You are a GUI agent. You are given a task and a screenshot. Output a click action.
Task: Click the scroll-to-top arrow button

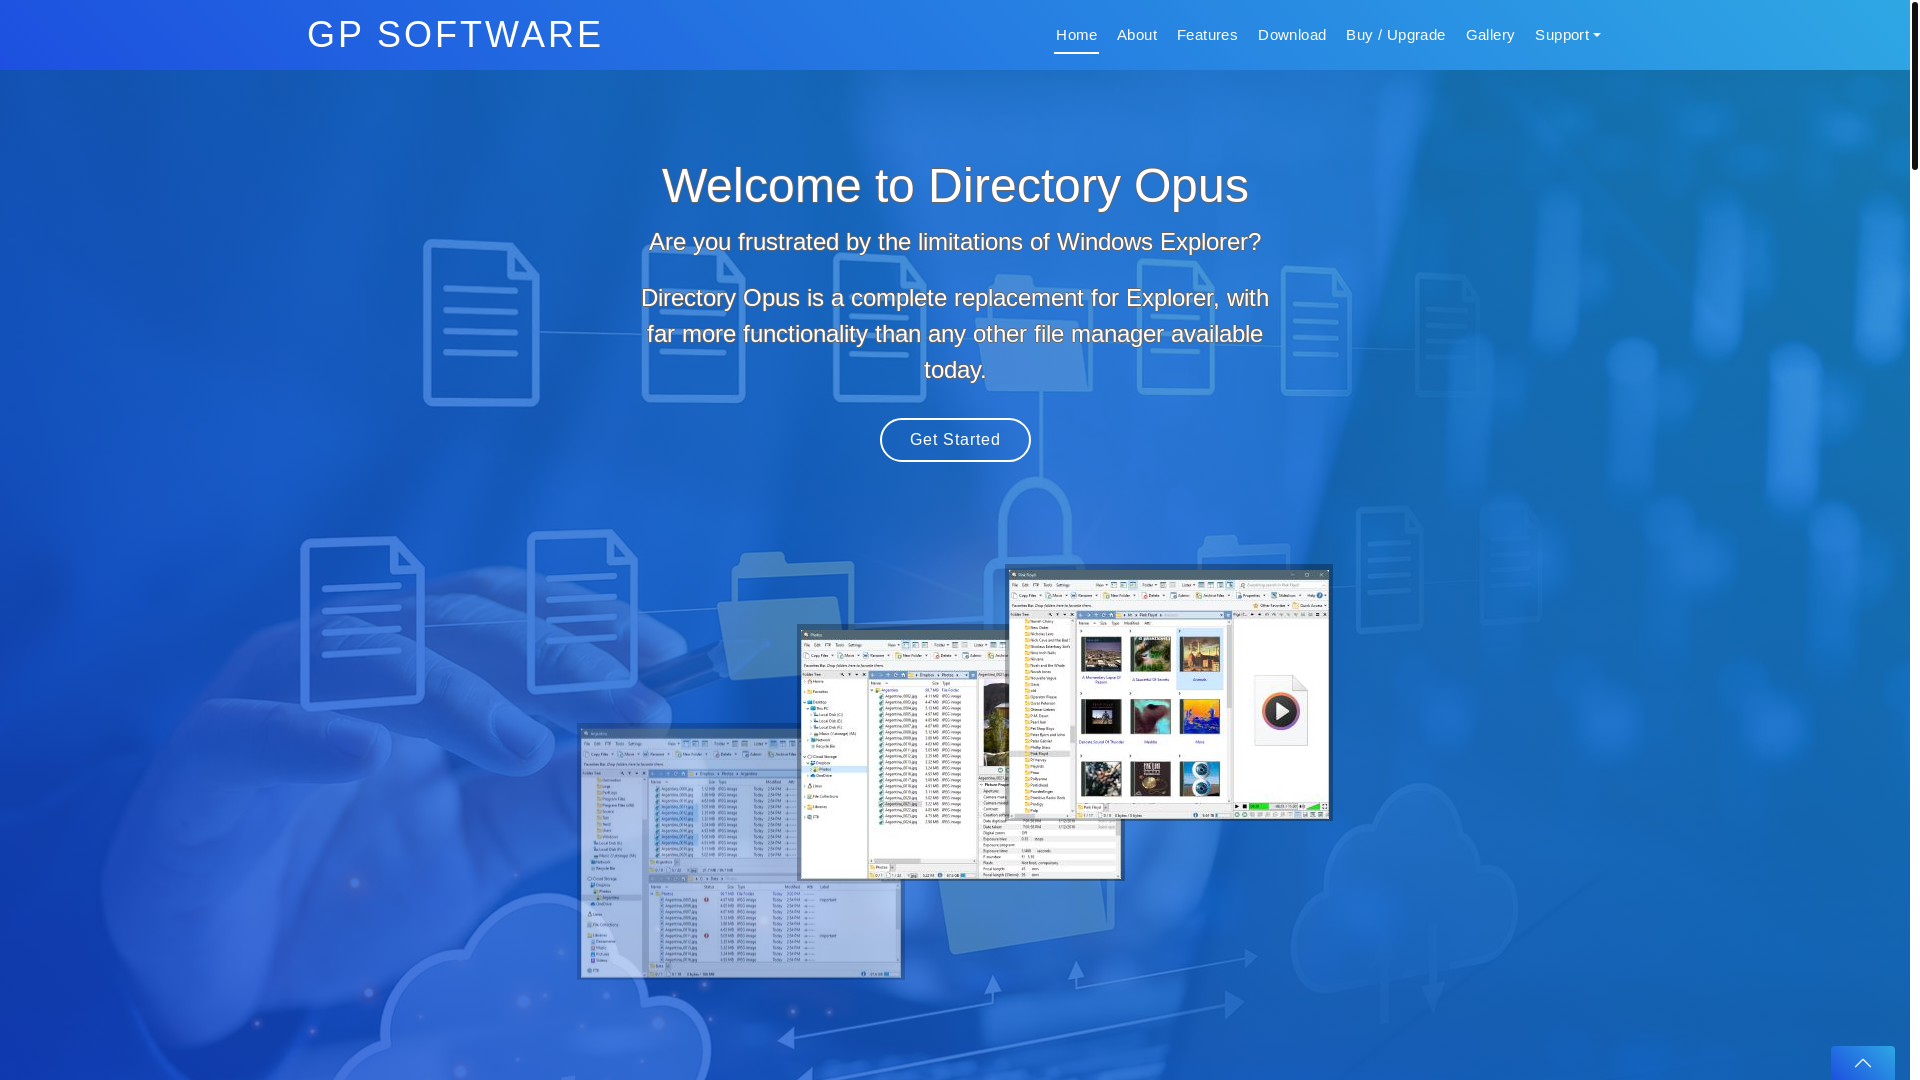pos(1862,1063)
